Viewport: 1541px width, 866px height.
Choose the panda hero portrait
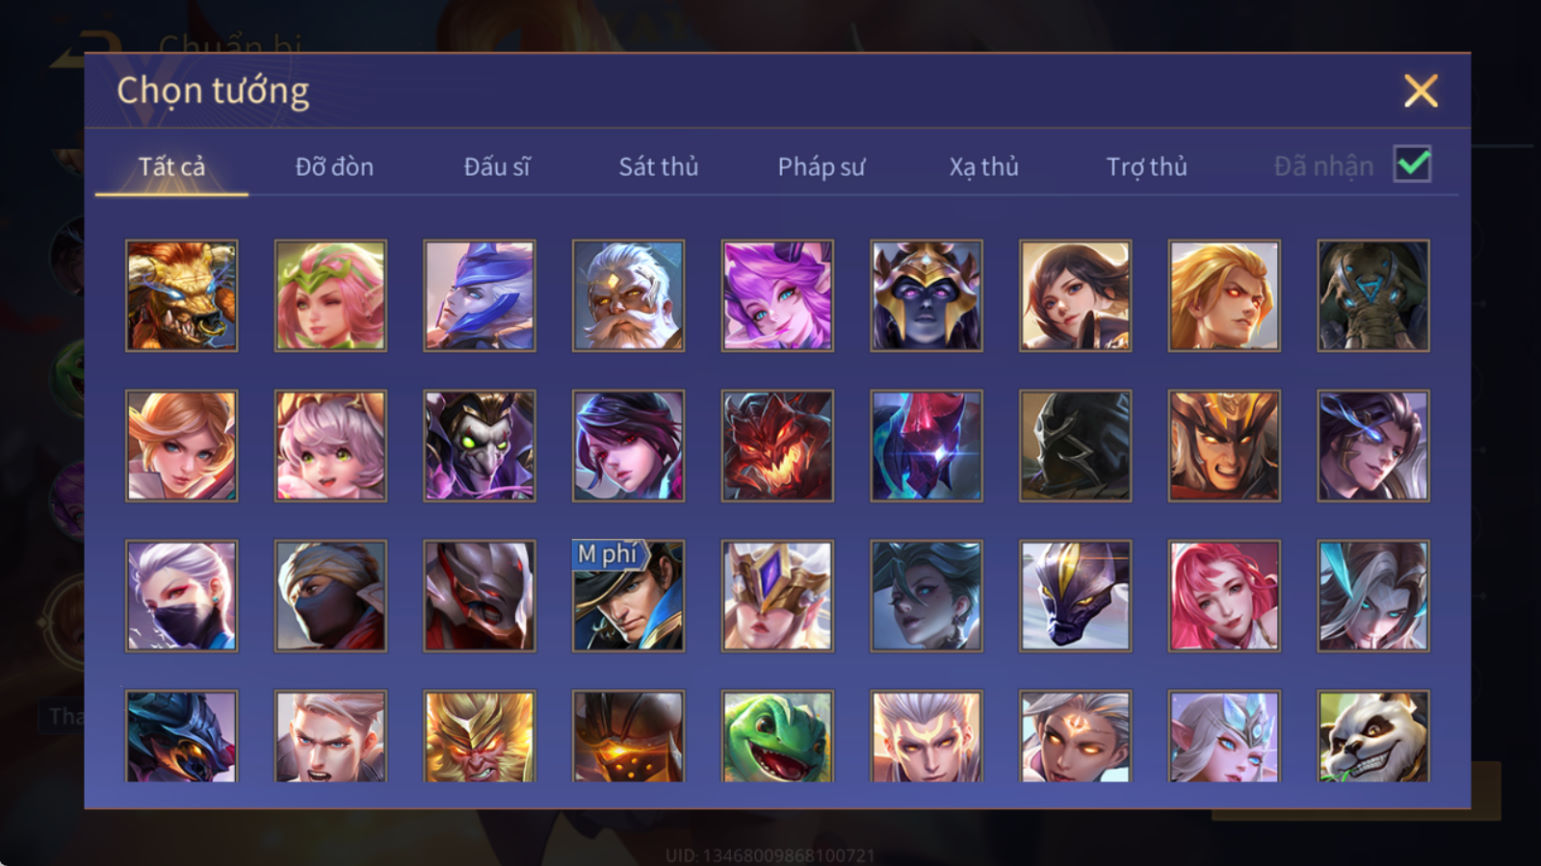point(1373,736)
